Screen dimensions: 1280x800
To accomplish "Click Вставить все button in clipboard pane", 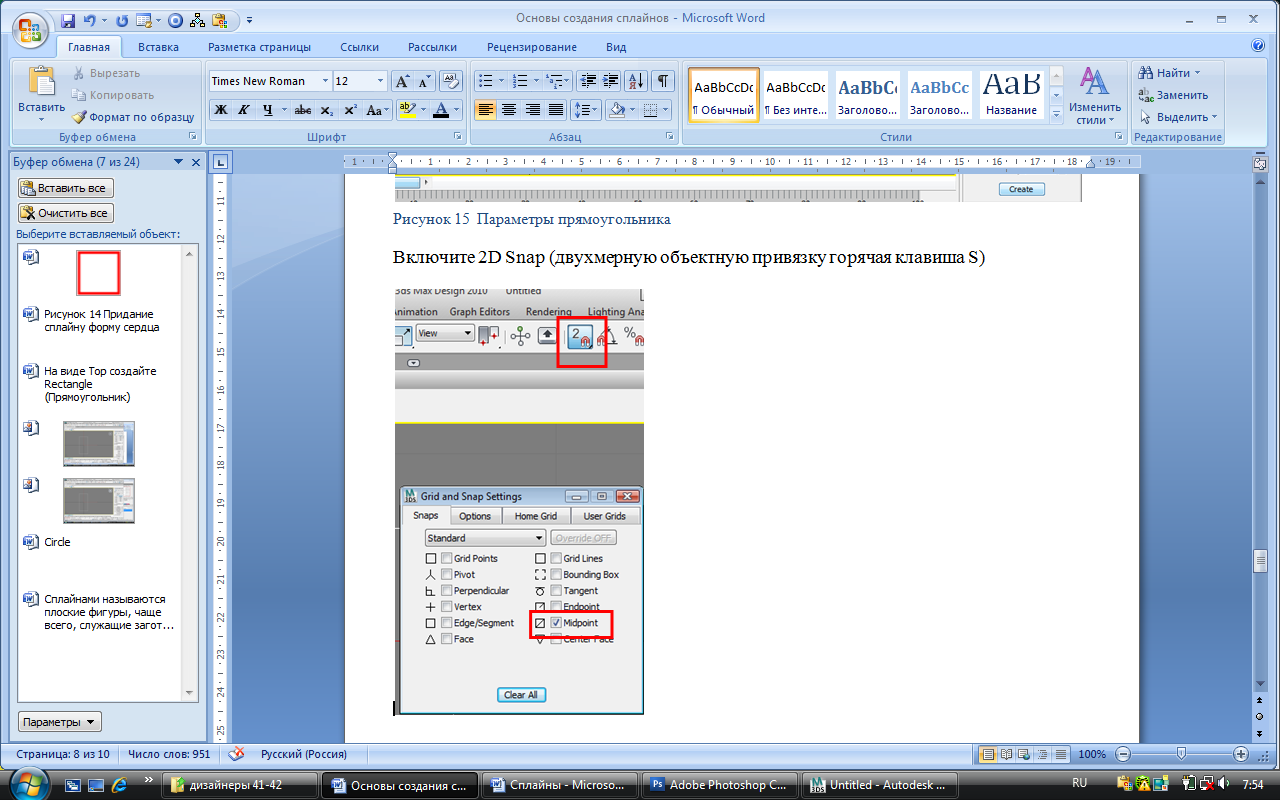I will pyautogui.click(x=66, y=188).
